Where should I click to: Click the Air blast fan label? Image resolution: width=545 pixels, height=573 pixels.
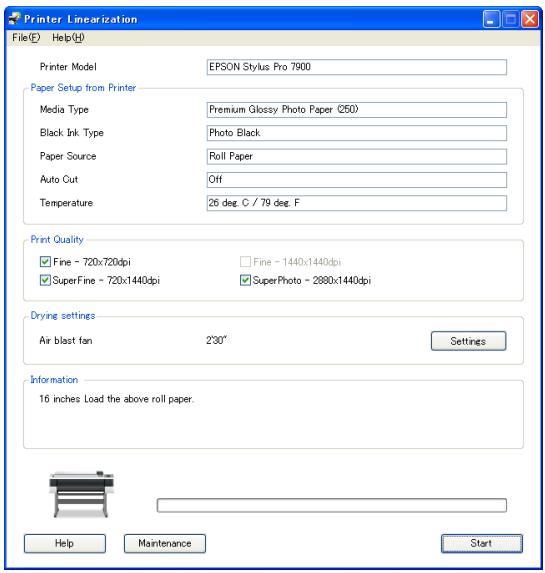66,341
